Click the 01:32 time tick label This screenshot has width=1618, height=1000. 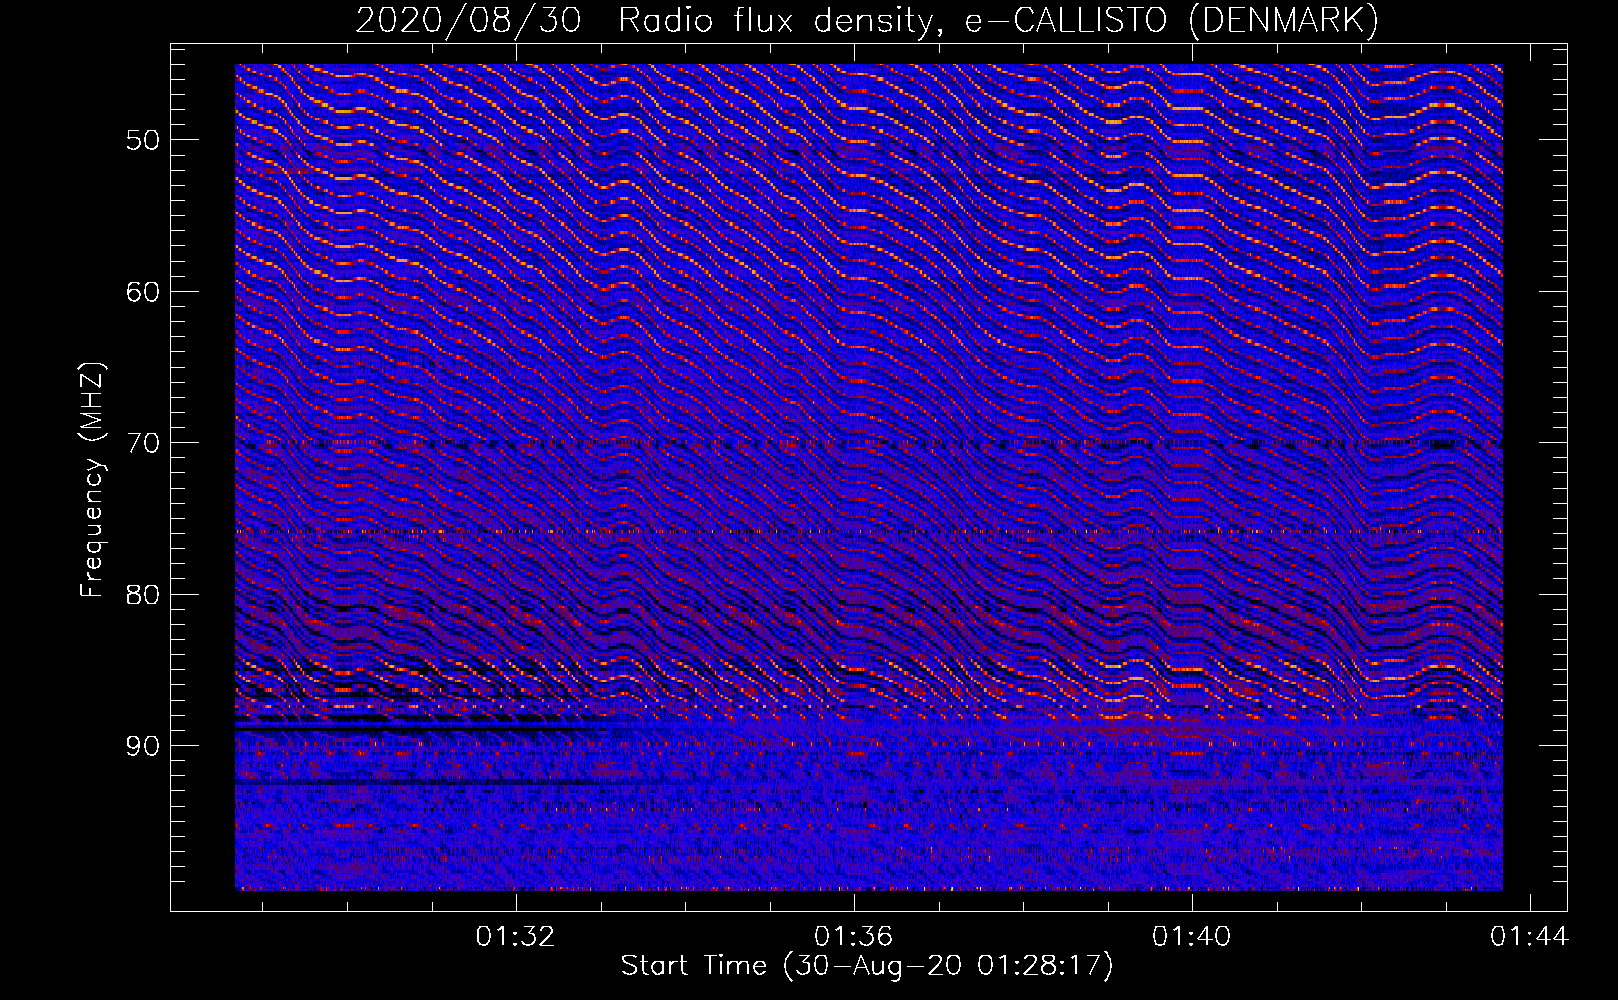[515, 937]
